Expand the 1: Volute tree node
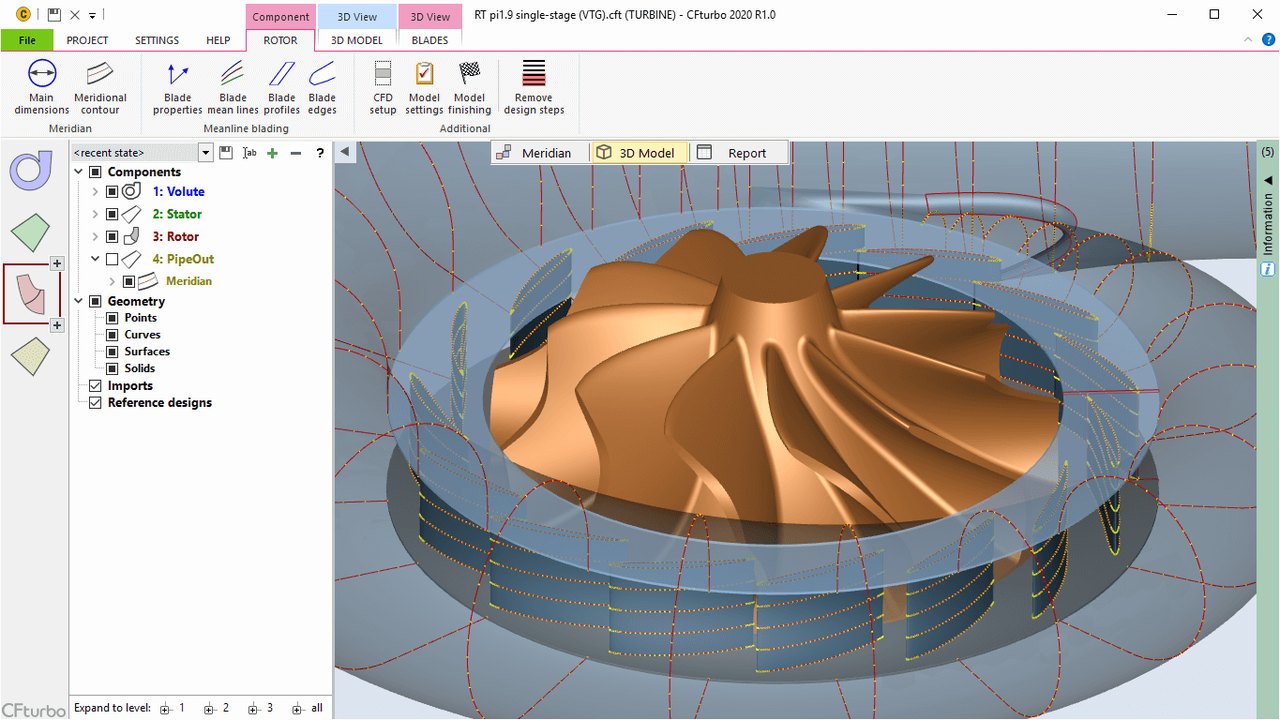 [96, 191]
